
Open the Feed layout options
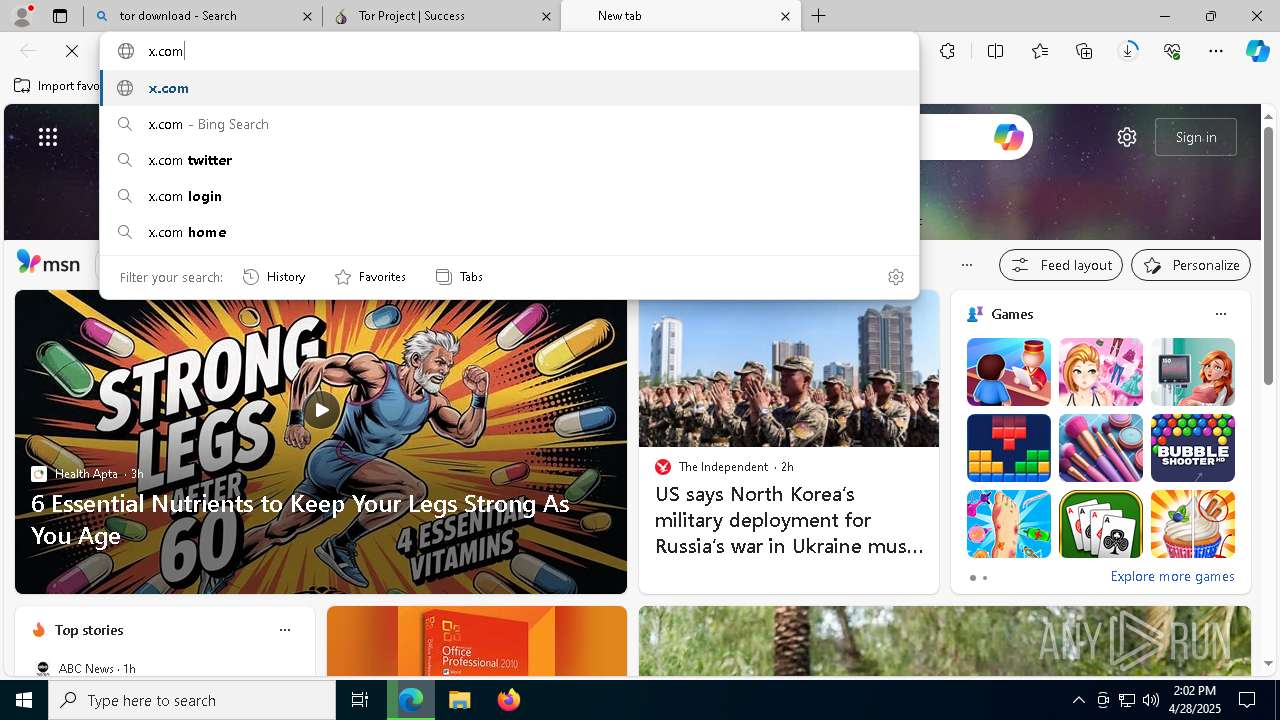[x=1061, y=265]
